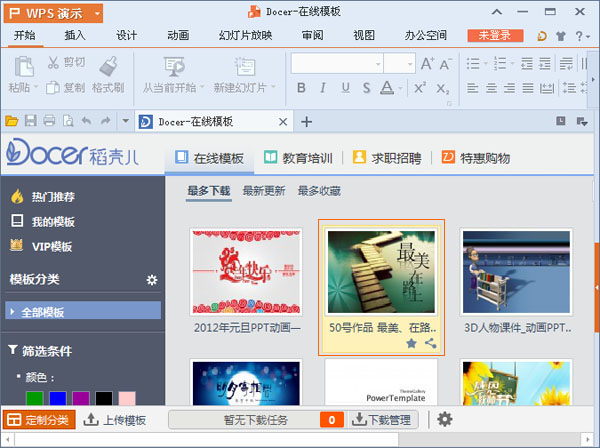Screen dimensions: 600x448
Task: Add new document tab with plus
Action: point(306,122)
